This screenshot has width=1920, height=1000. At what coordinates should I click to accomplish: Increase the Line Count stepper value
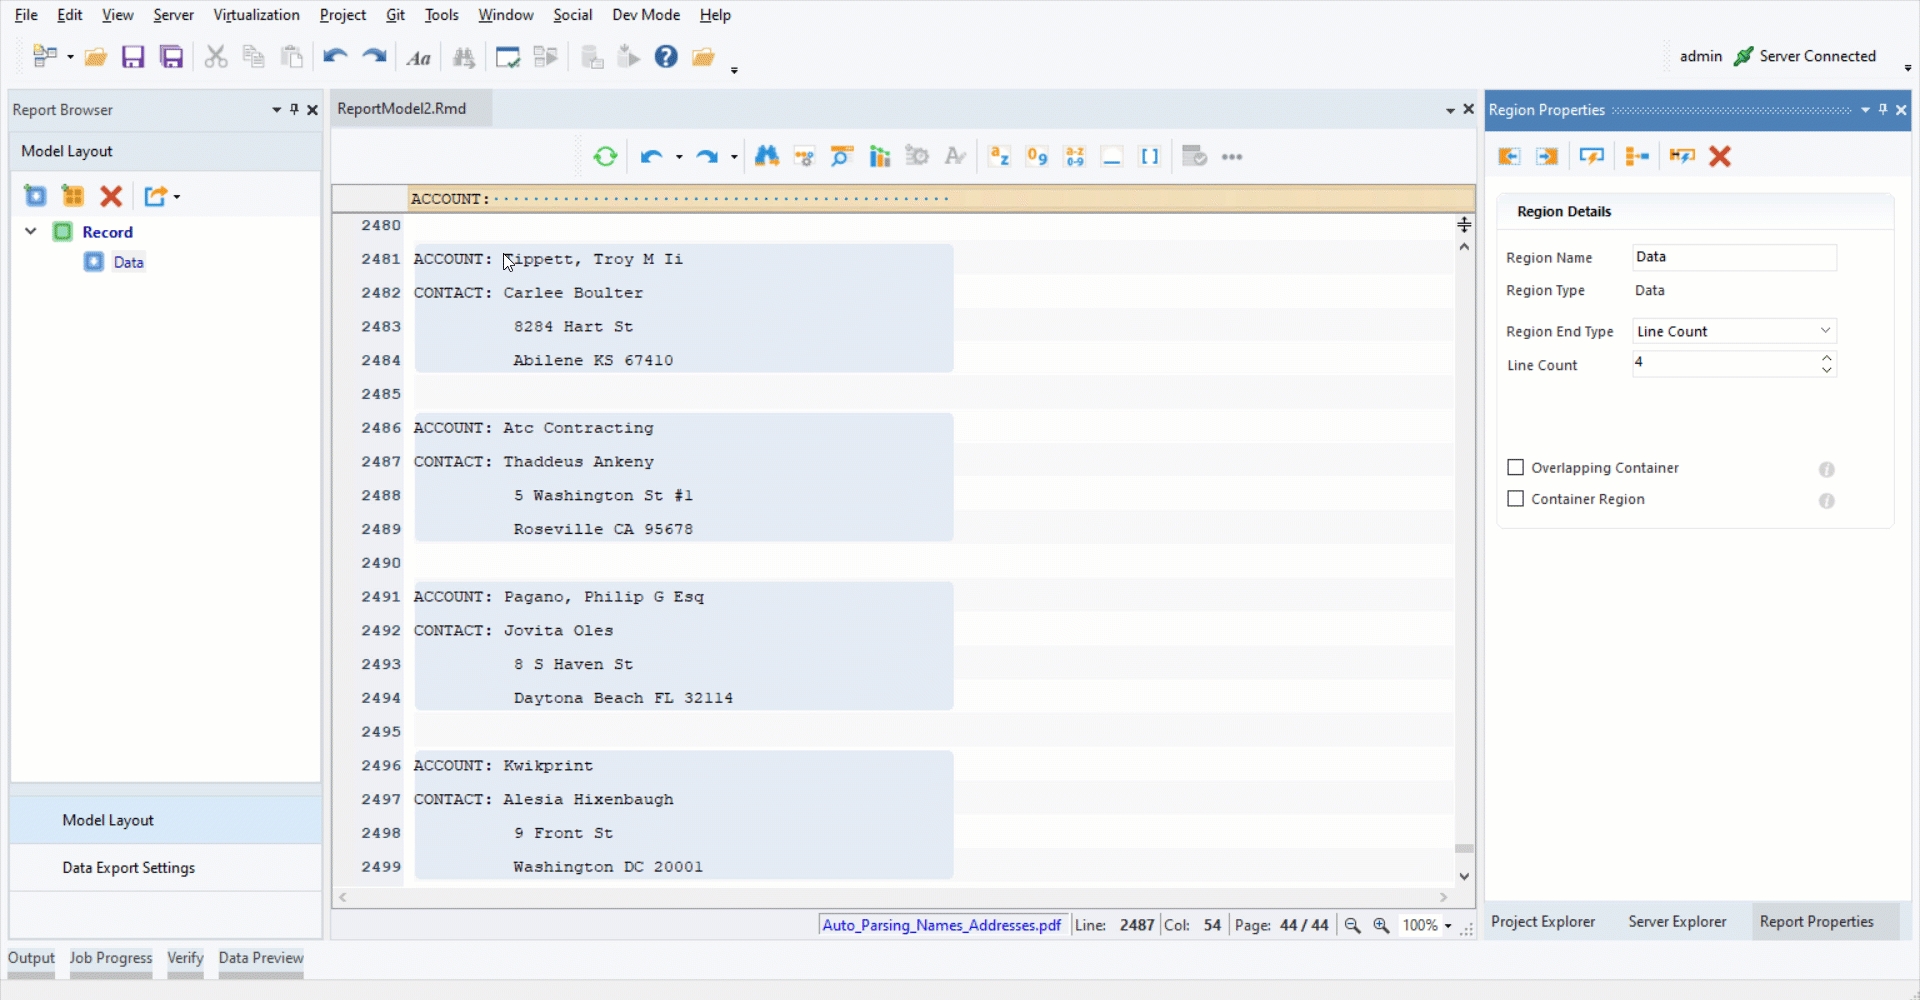coord(1827,358)
